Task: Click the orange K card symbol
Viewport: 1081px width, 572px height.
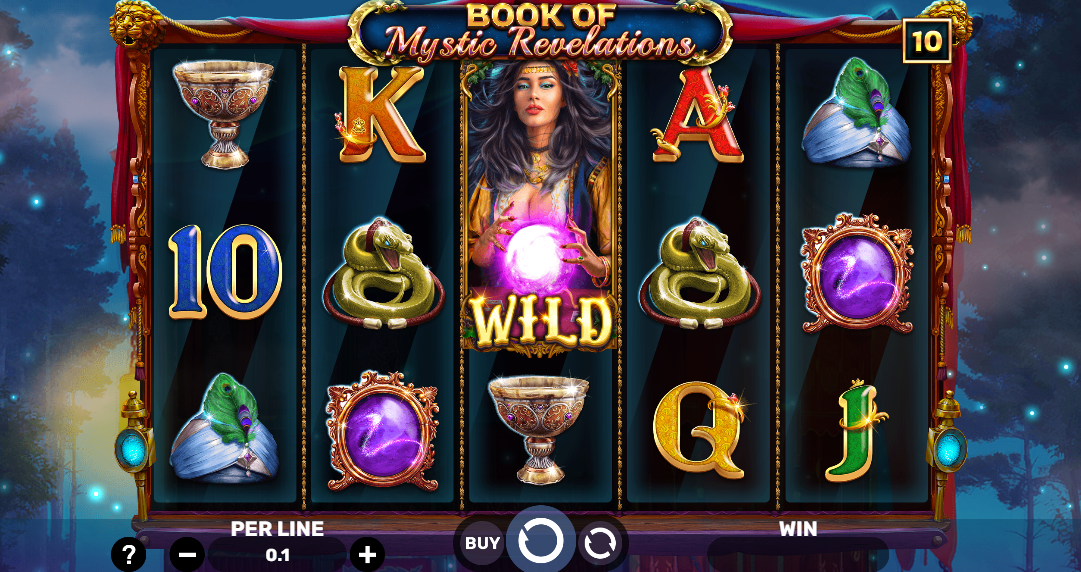Action: click(x=381, y=114)
